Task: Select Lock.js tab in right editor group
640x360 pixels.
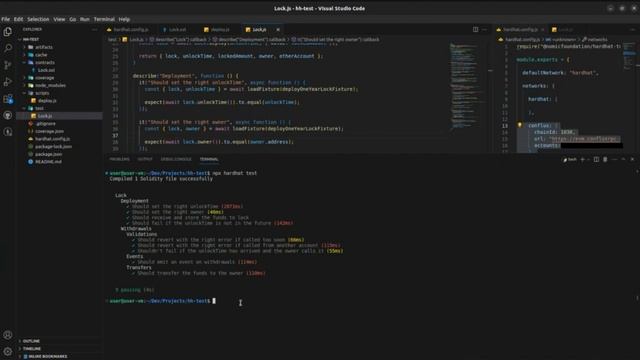Action: tap(565, 29)
